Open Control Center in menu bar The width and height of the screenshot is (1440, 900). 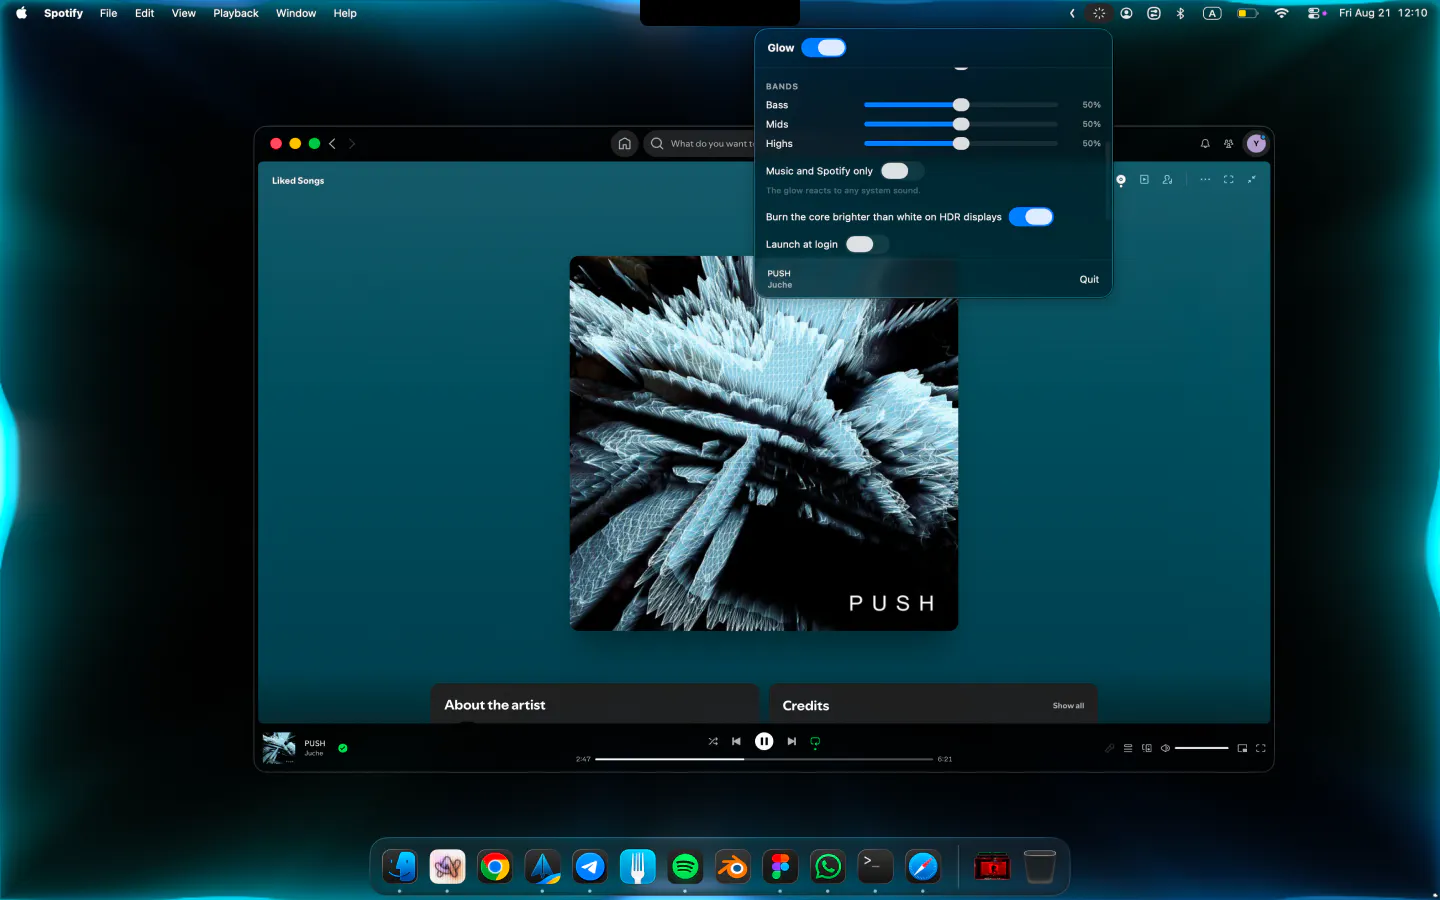click(1316, 13)
